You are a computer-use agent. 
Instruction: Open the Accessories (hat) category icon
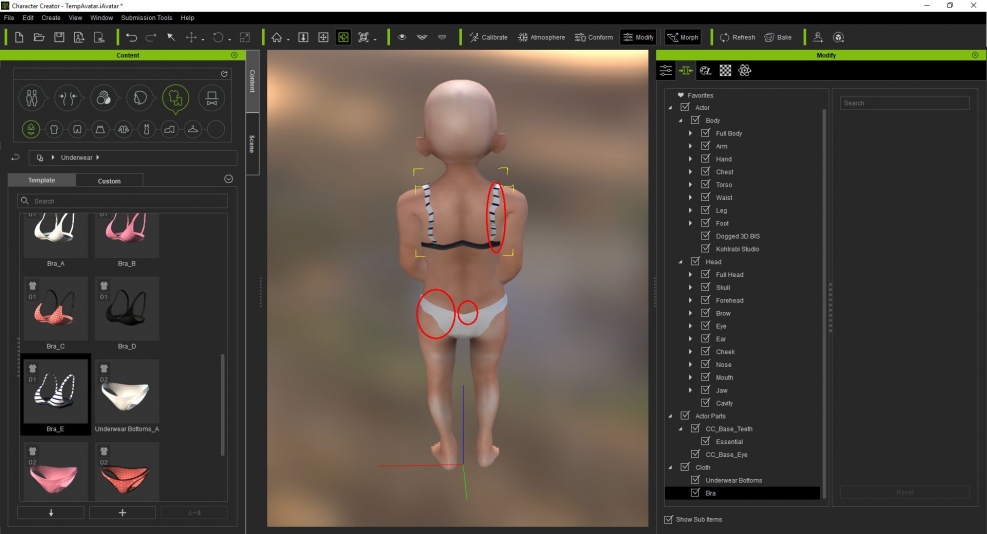[211, 98]
